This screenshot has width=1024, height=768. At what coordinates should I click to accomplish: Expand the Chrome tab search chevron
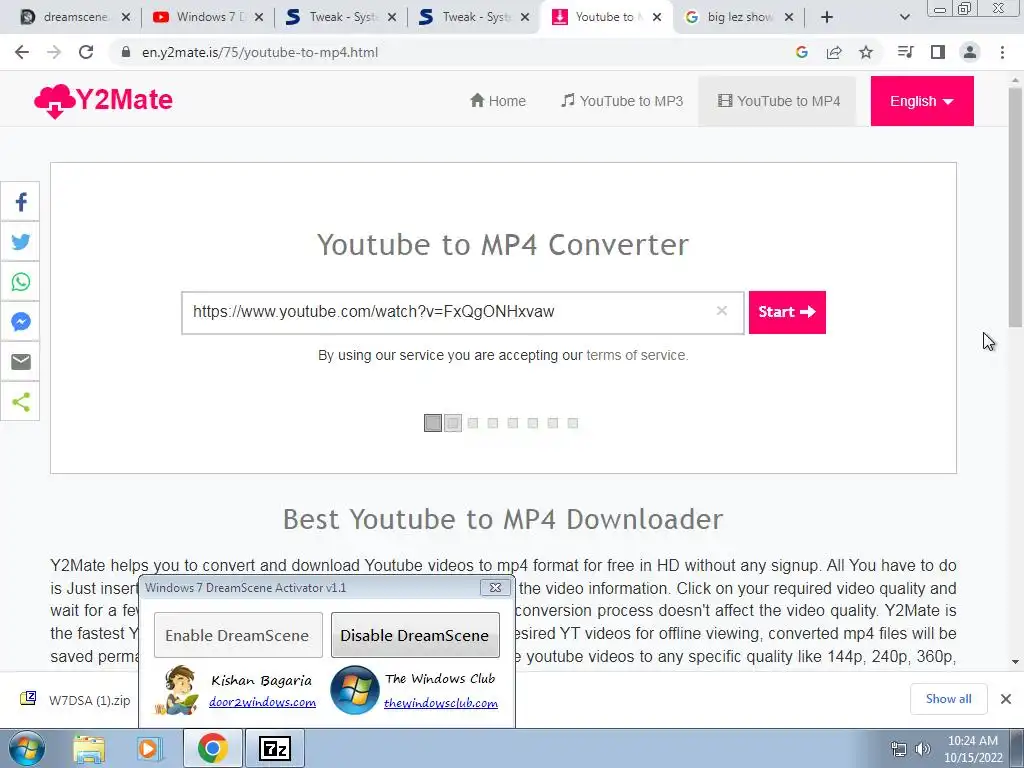[904, 17]
